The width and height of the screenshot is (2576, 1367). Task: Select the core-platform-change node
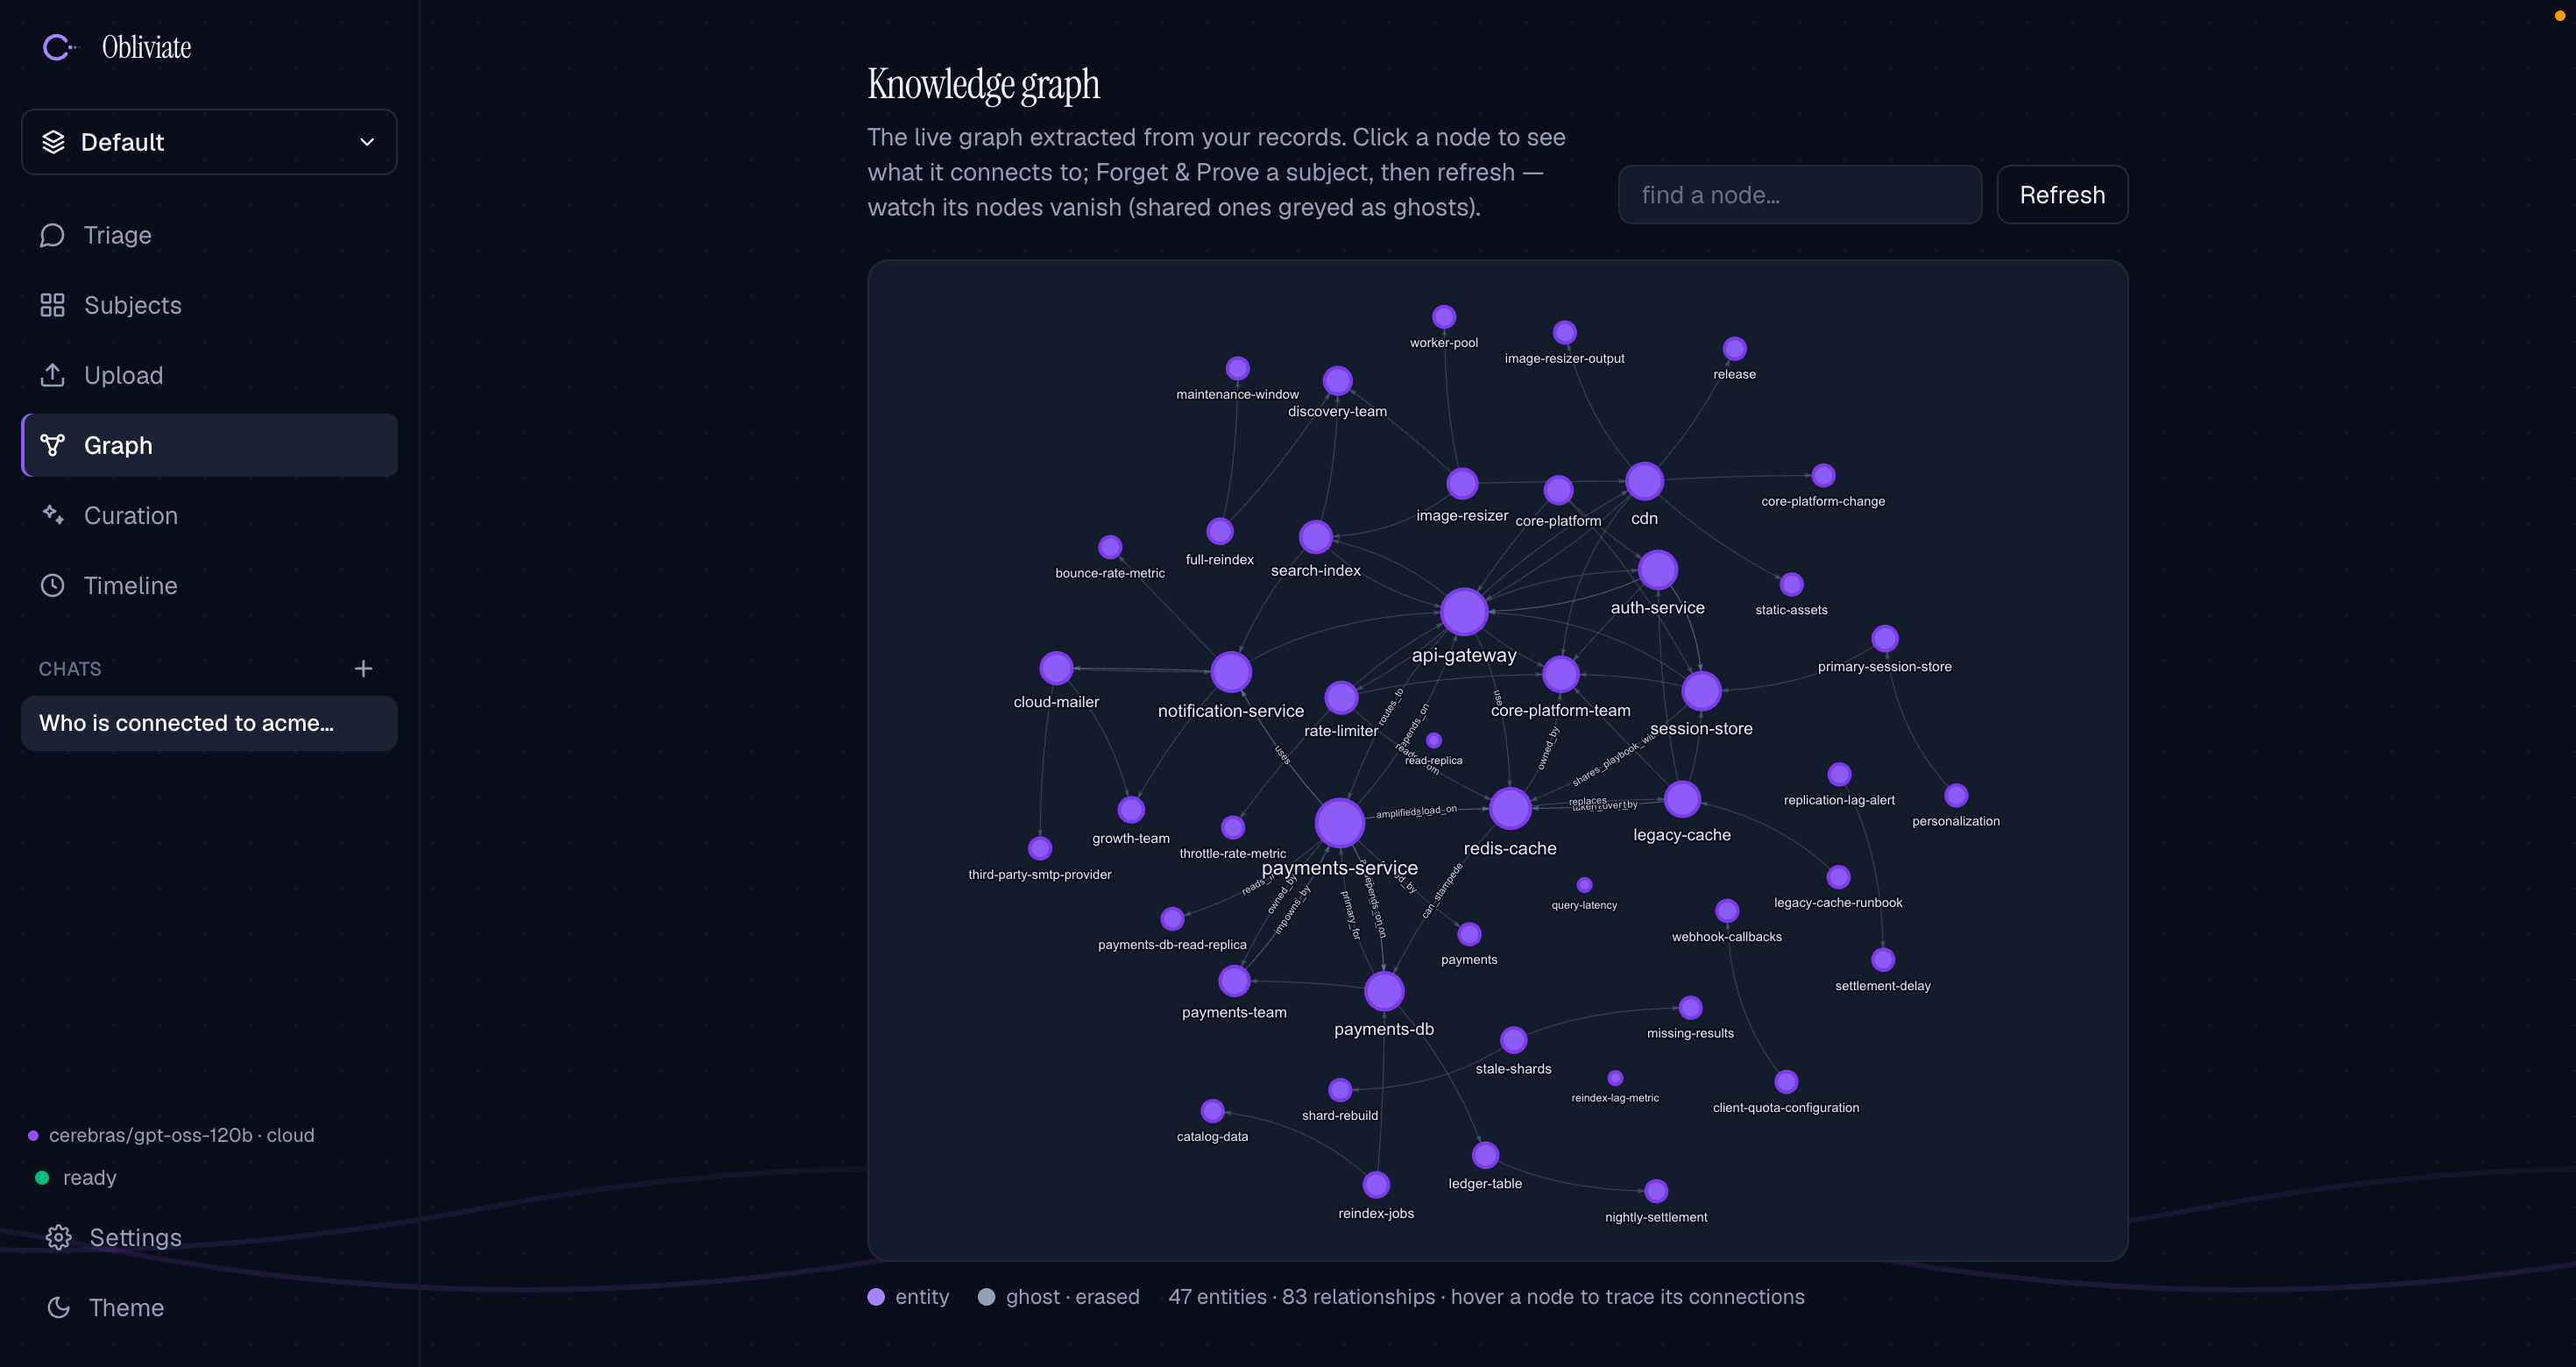click(x=1823, y=476)
